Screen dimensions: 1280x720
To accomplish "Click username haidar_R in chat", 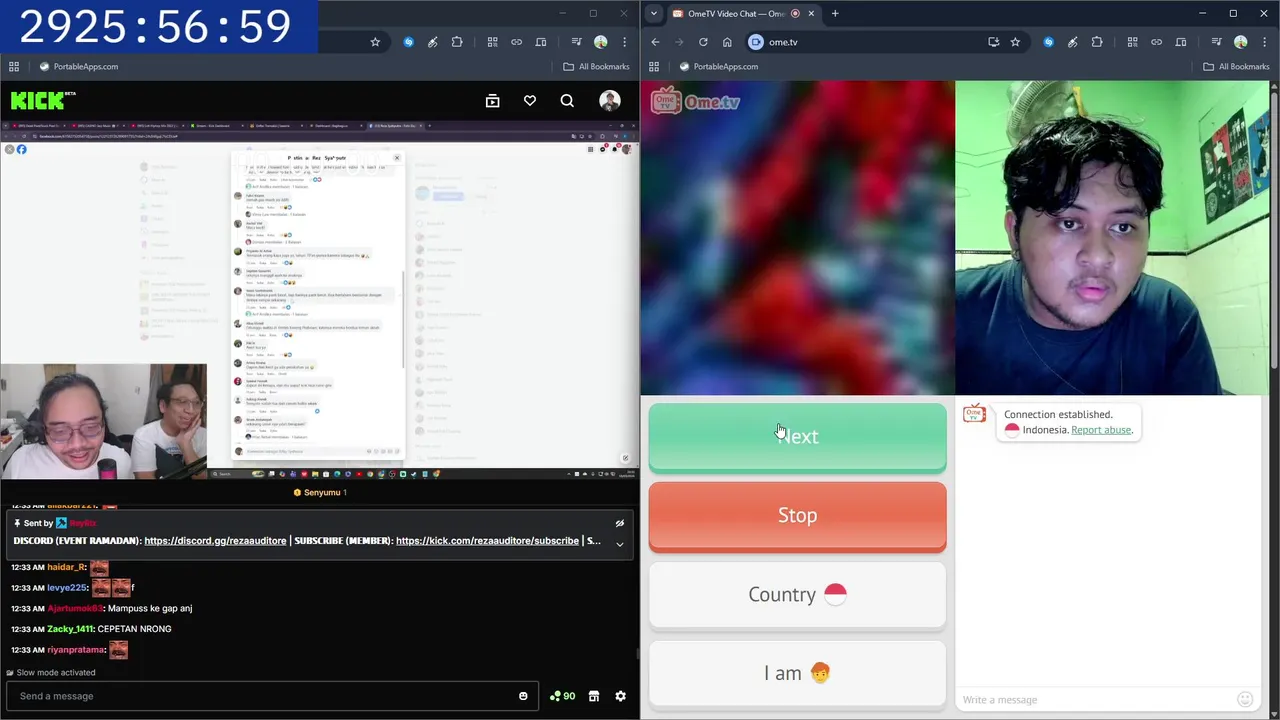I will pos(66,567).
